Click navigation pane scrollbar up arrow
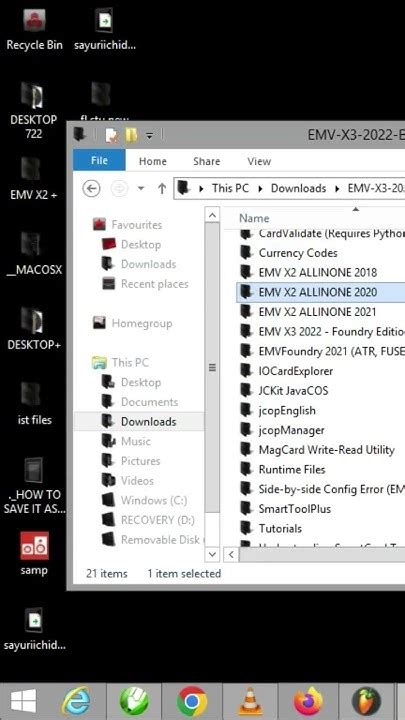Viewport: 405px width, 720px height. pyautogui.click(x=212, y=215)
